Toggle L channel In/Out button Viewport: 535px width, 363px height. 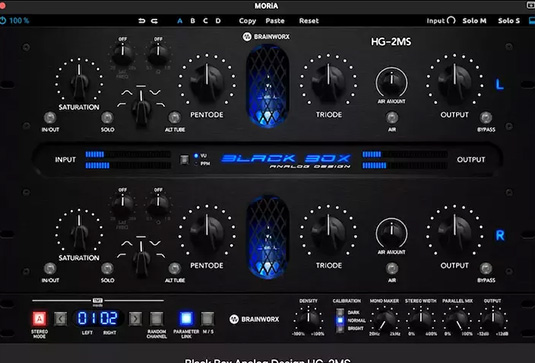pos(50,118)
